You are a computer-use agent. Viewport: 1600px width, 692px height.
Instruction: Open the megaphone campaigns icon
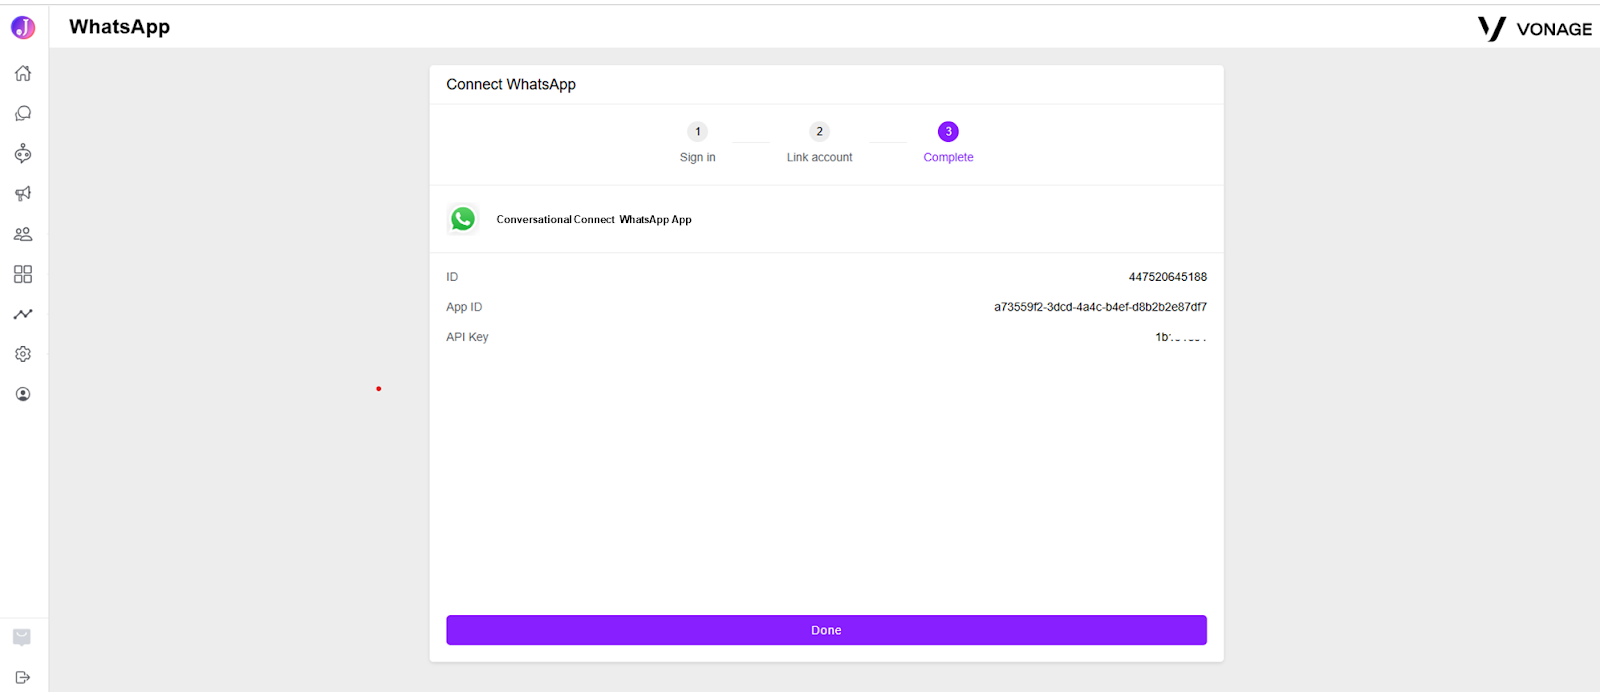click(23, 193)
